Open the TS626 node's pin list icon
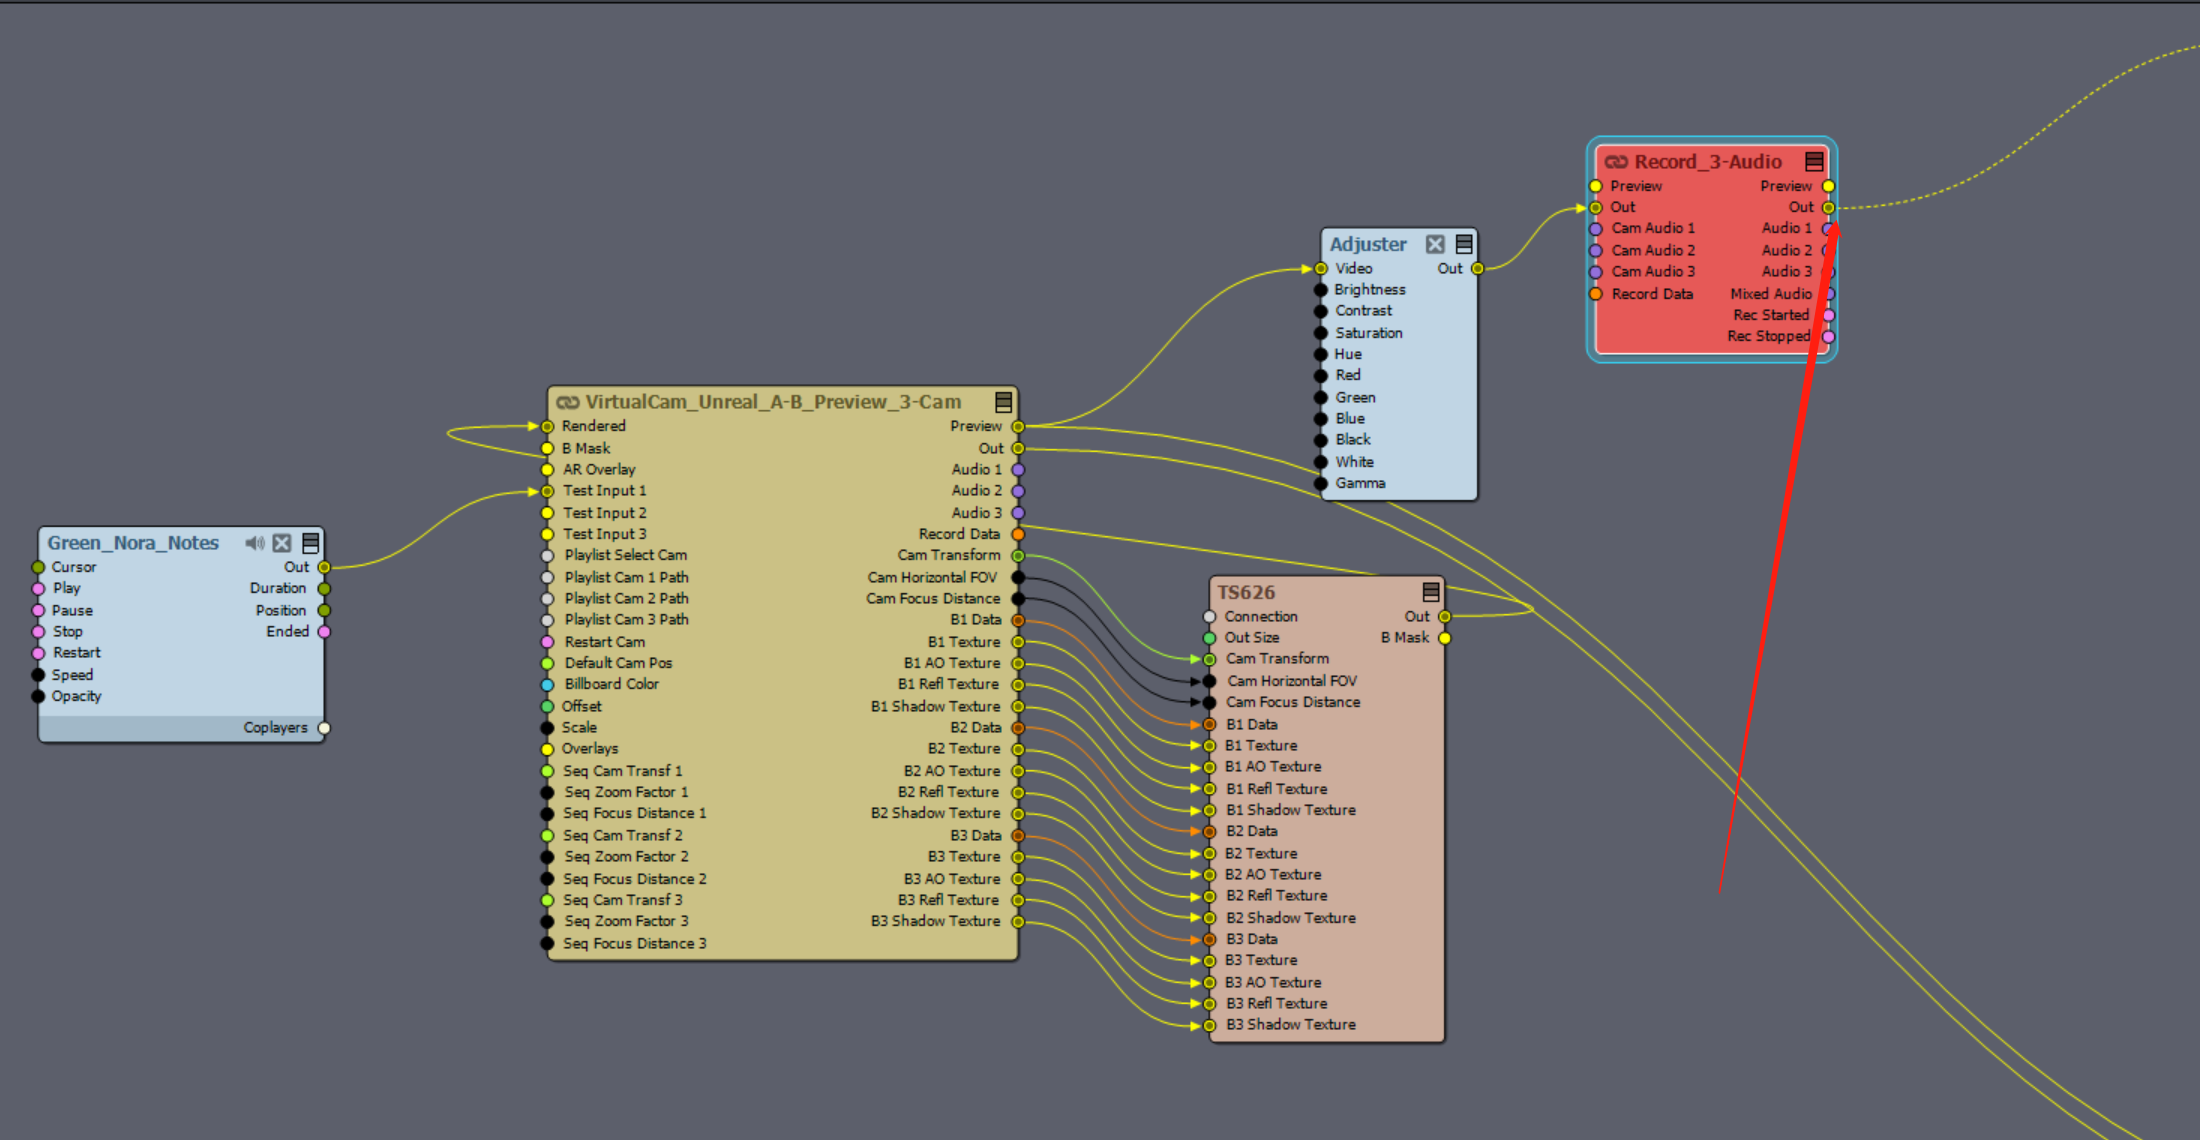This screenshot has width=2200, height=1140. [1431, 592]
